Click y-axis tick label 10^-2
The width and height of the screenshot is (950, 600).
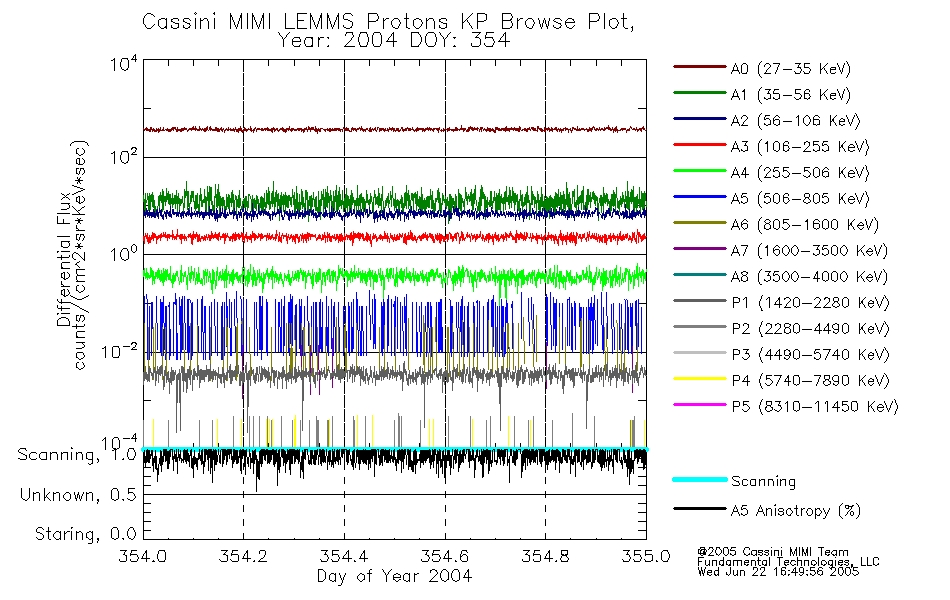point(120,351)
